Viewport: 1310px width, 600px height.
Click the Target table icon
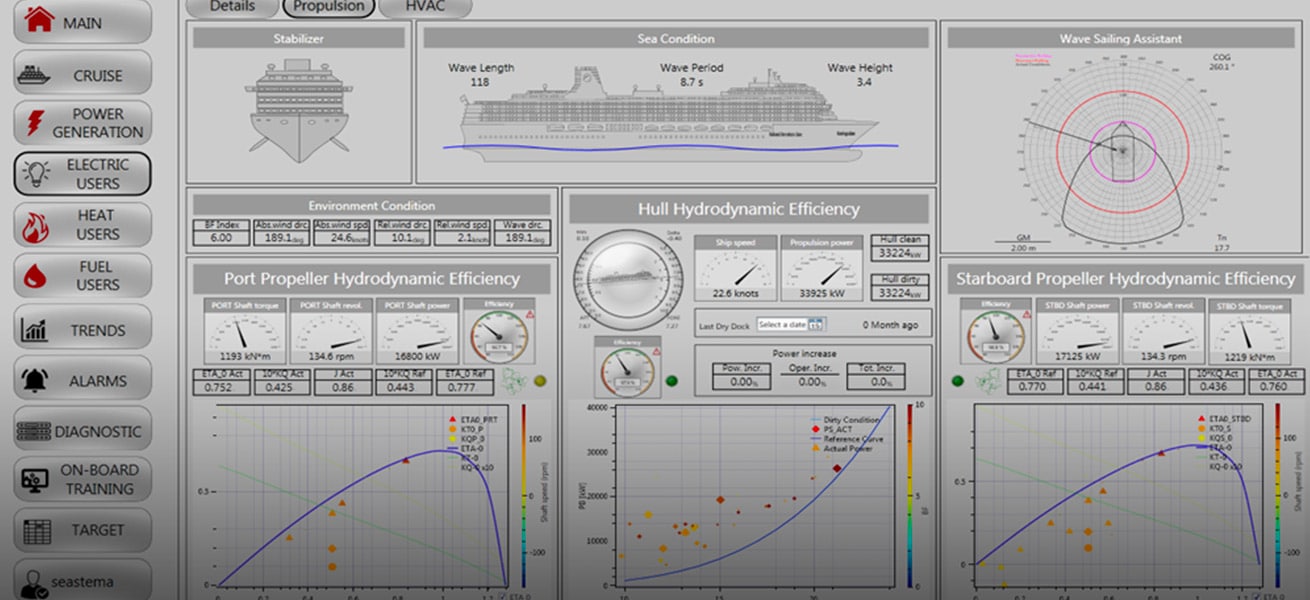pyautogui.click(x=37, y=530)
